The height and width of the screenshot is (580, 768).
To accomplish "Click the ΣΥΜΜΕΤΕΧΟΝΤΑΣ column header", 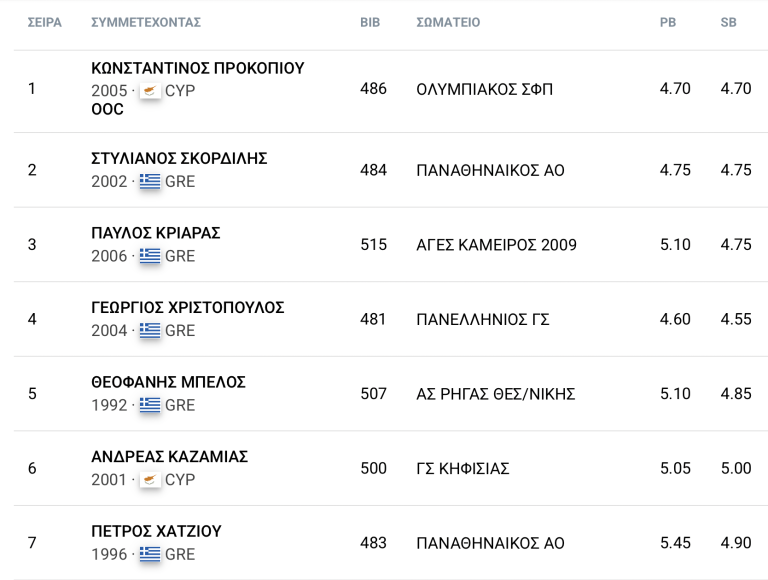I will 146,22.
